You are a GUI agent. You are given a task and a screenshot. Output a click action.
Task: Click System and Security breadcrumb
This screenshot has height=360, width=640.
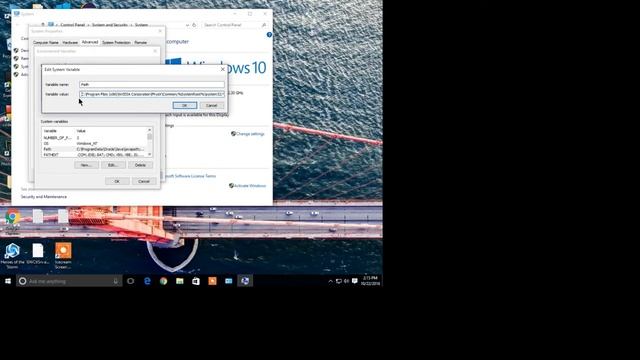[110, 25]
